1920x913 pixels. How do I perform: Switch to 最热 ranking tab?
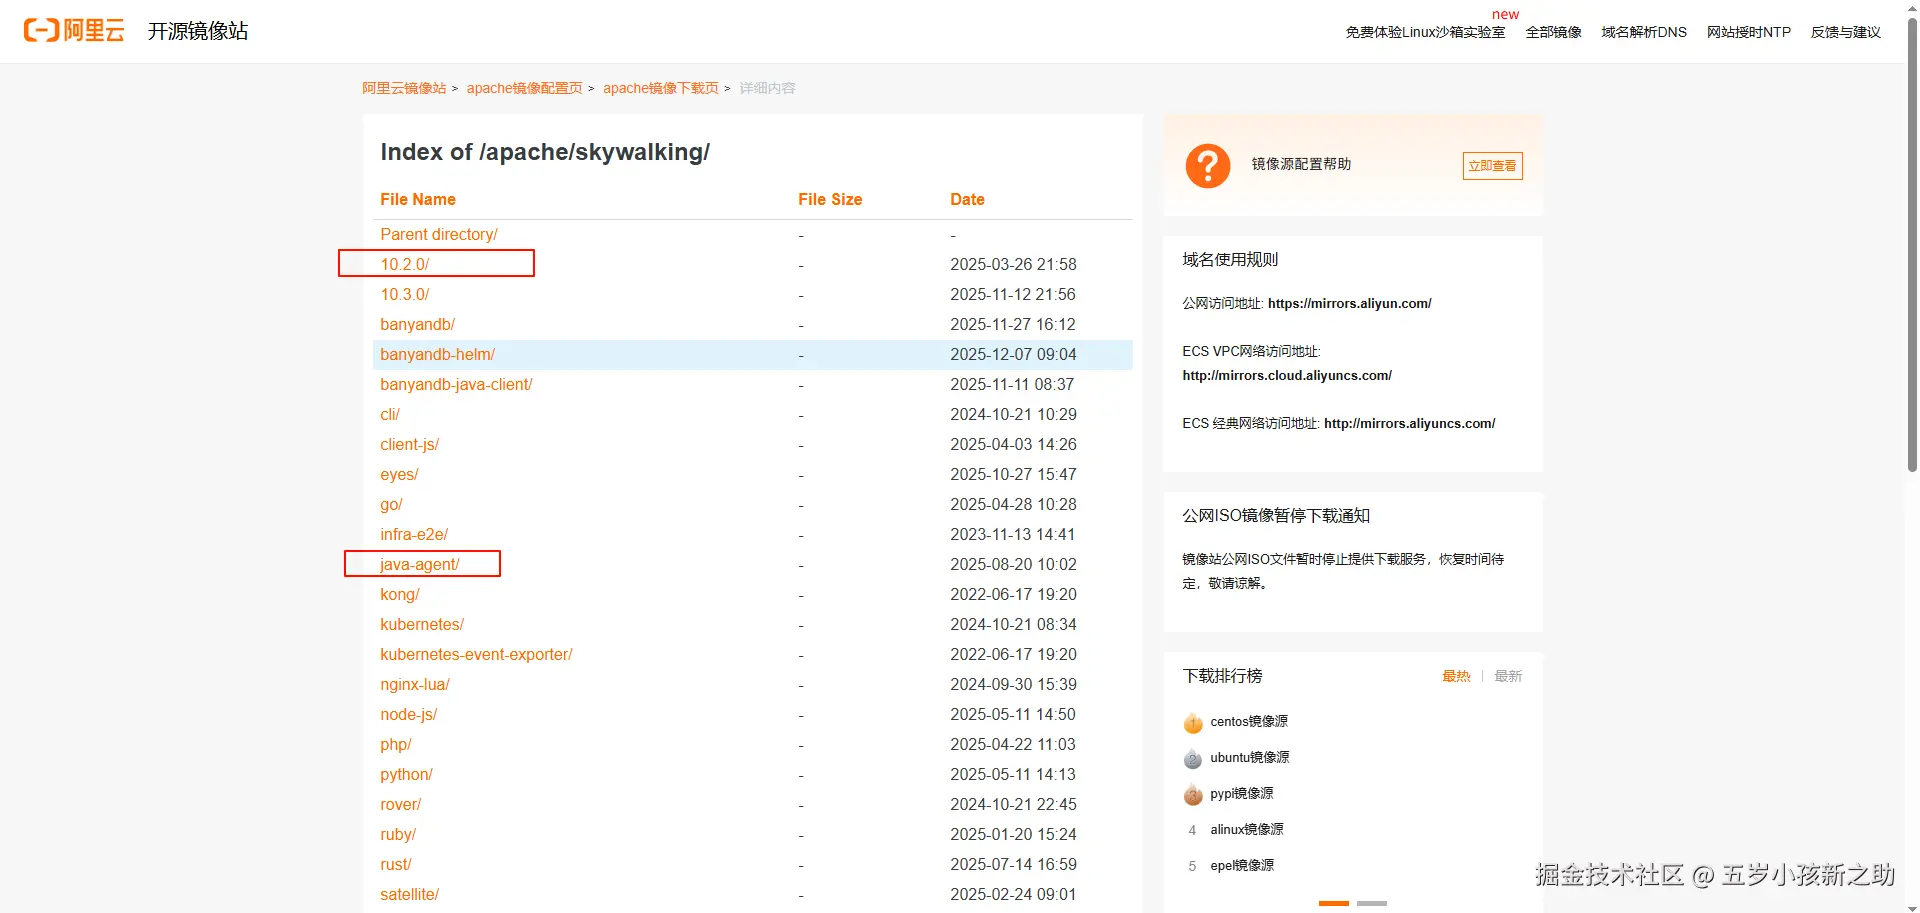pyautogui.click(x=1456, y=676)
